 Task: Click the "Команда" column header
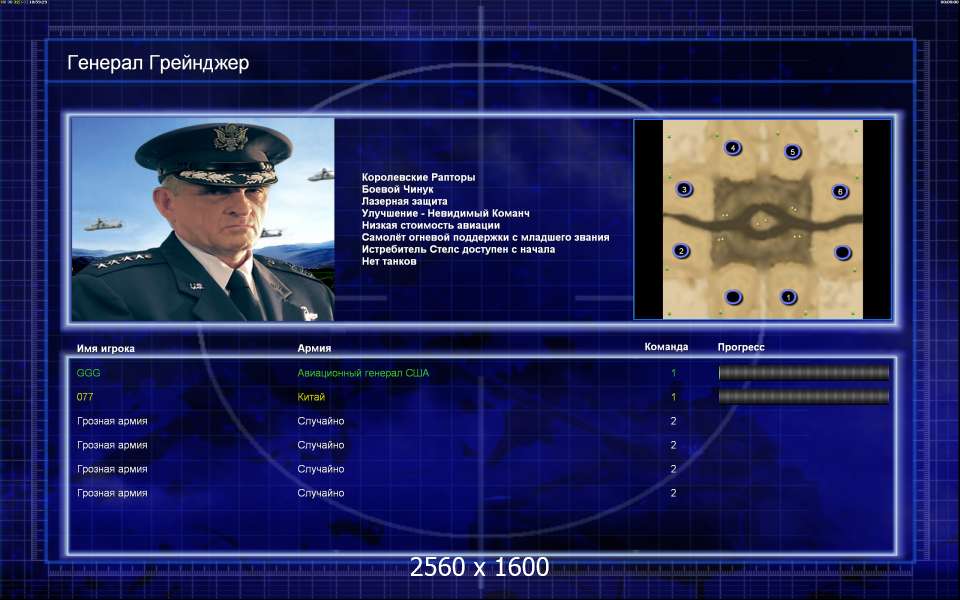[x=666, y=347]
